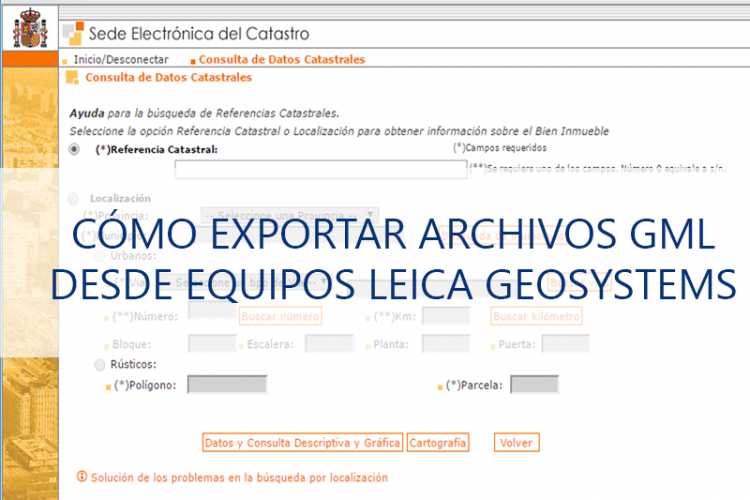Click the Referencia Catastral input field

[x=320, y=169]
